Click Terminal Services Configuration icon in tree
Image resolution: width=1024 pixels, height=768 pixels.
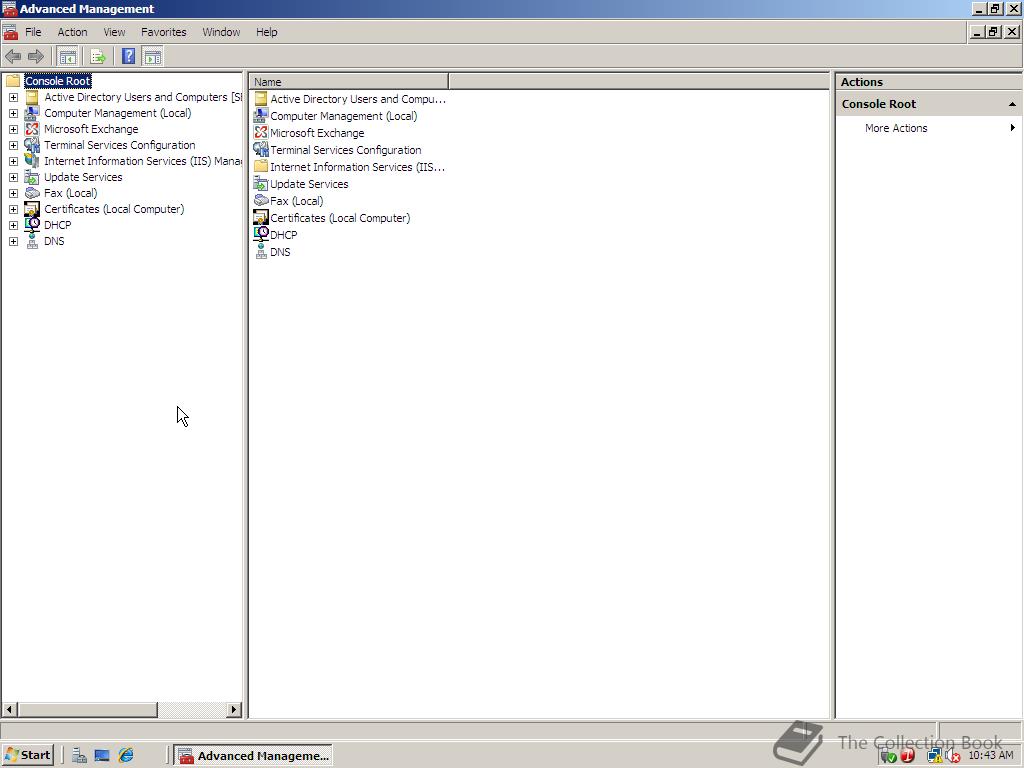pyautogui.click(x=32, y=145)
